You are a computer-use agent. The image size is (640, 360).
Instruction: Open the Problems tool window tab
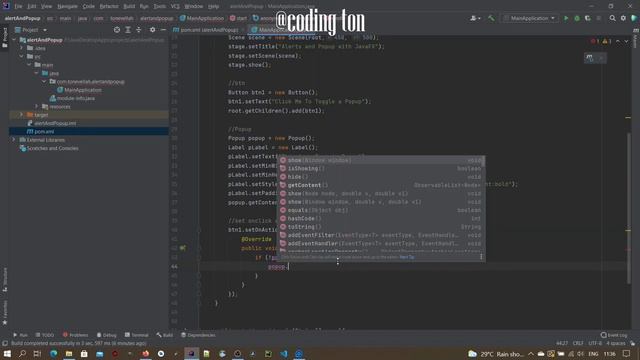(x=76, y=335)
